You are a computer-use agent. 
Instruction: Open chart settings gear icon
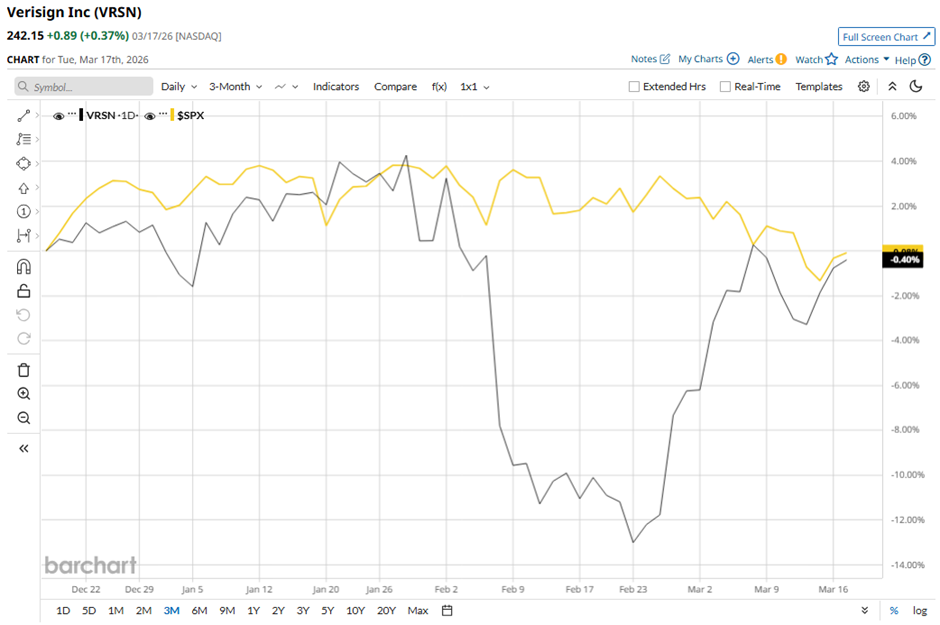864,87
